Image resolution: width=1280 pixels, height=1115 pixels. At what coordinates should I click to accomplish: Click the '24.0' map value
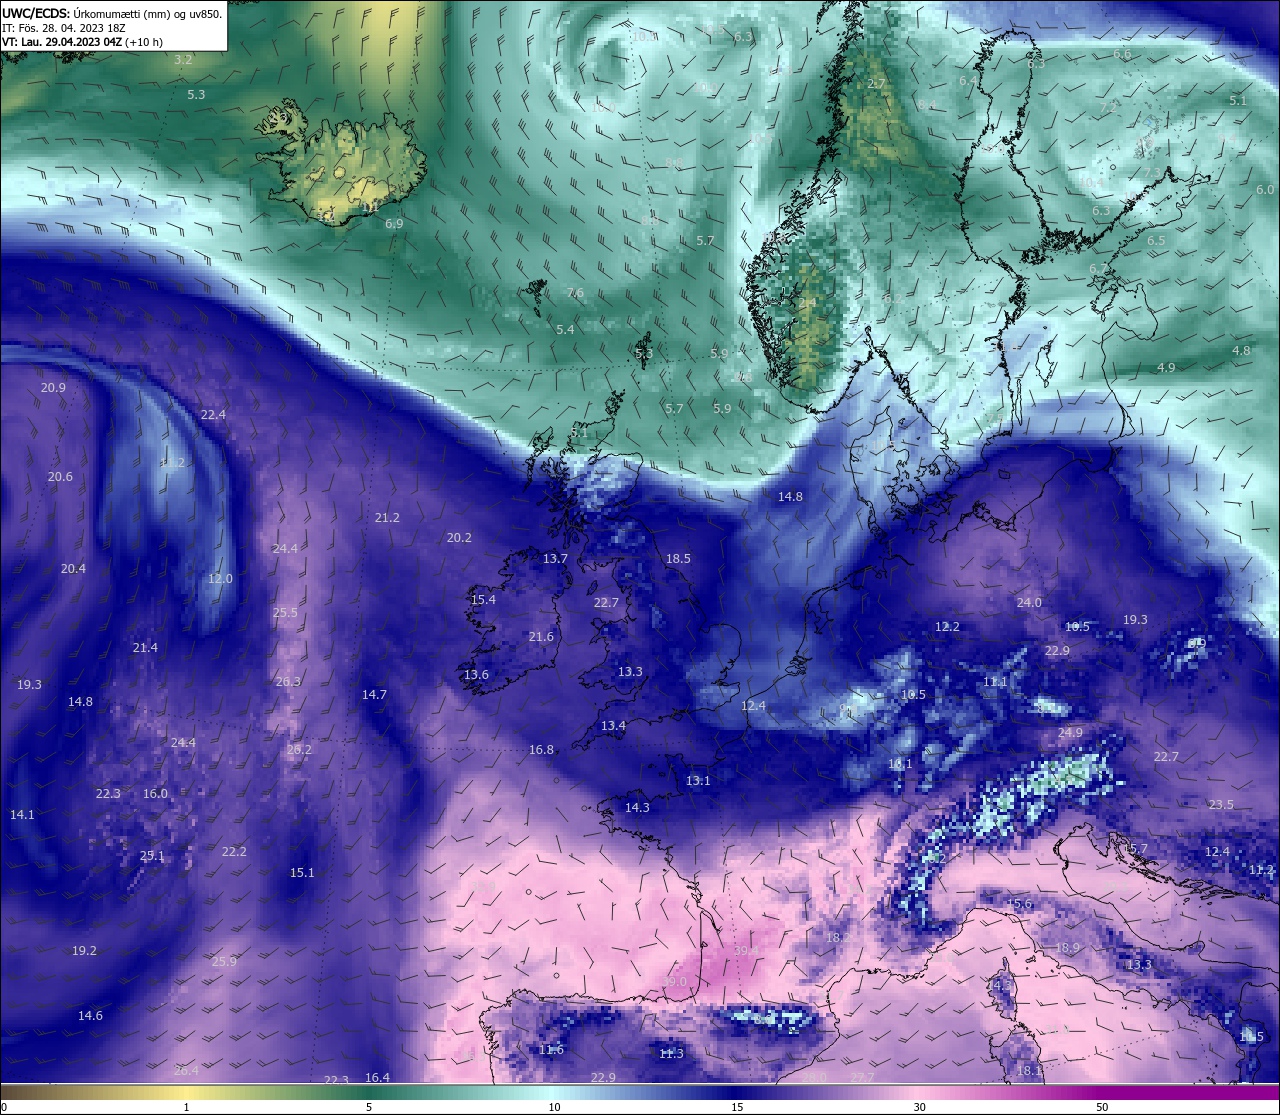pyautogui.click(x=1029, y=603)
